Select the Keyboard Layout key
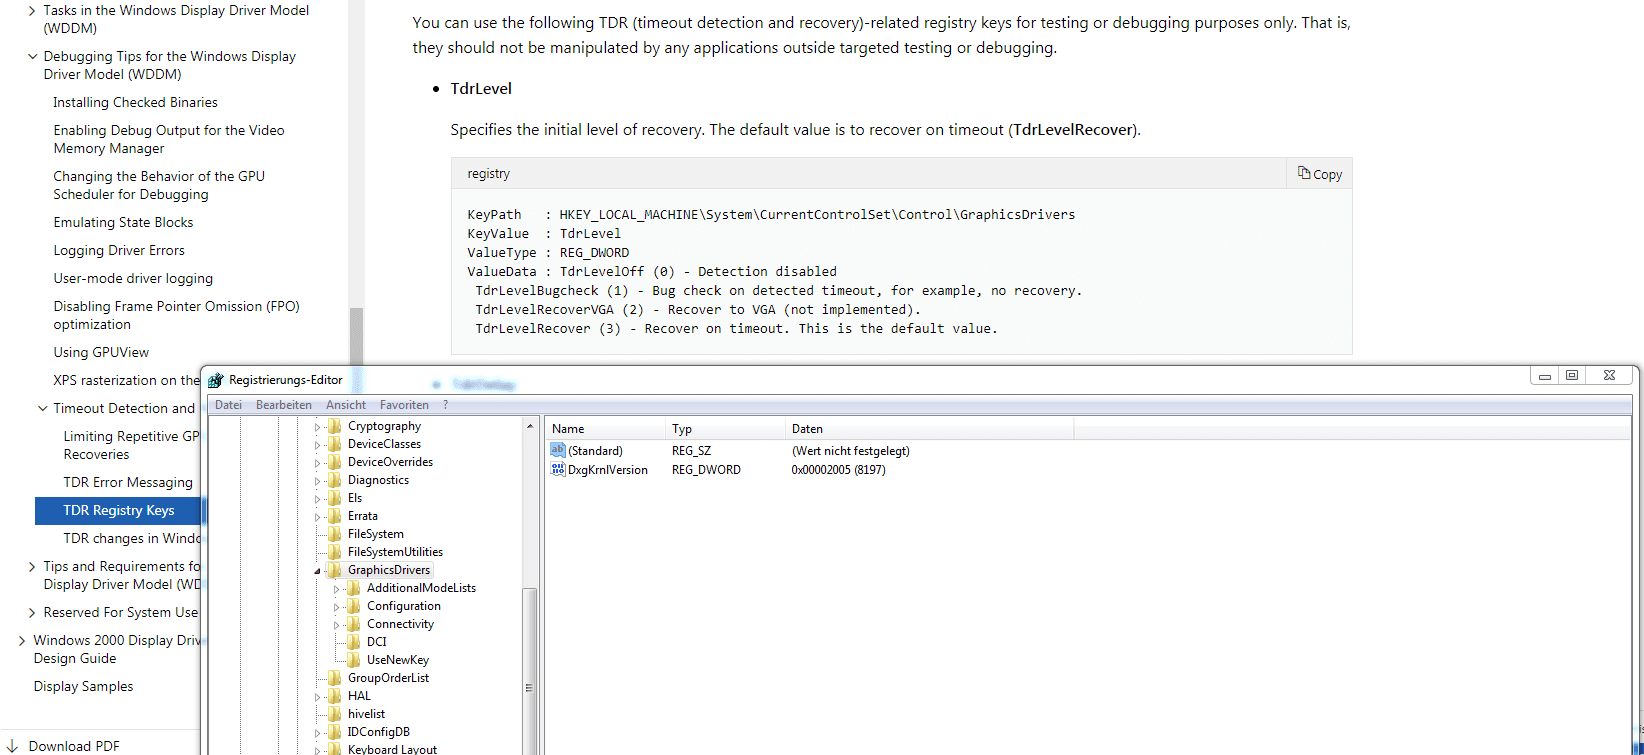 tap(392, 749)
